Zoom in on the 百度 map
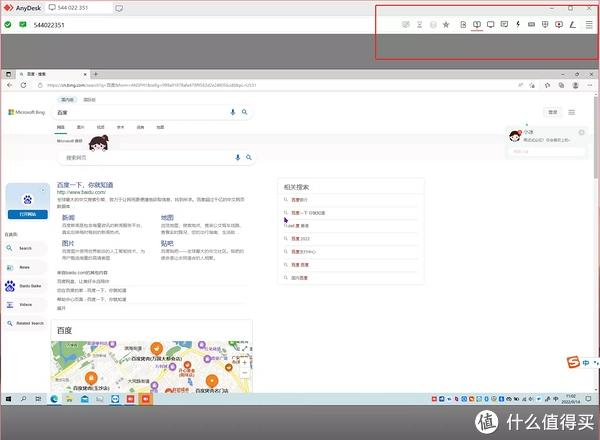This screenshot has width=600, height=440. [x=245, y=362]
